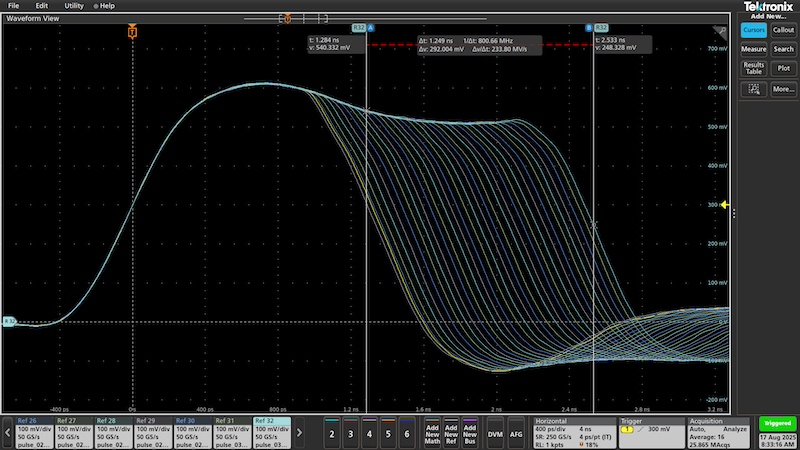Open the File menu
The height and width of the screenshot is (450, 800).
[13, 6]
